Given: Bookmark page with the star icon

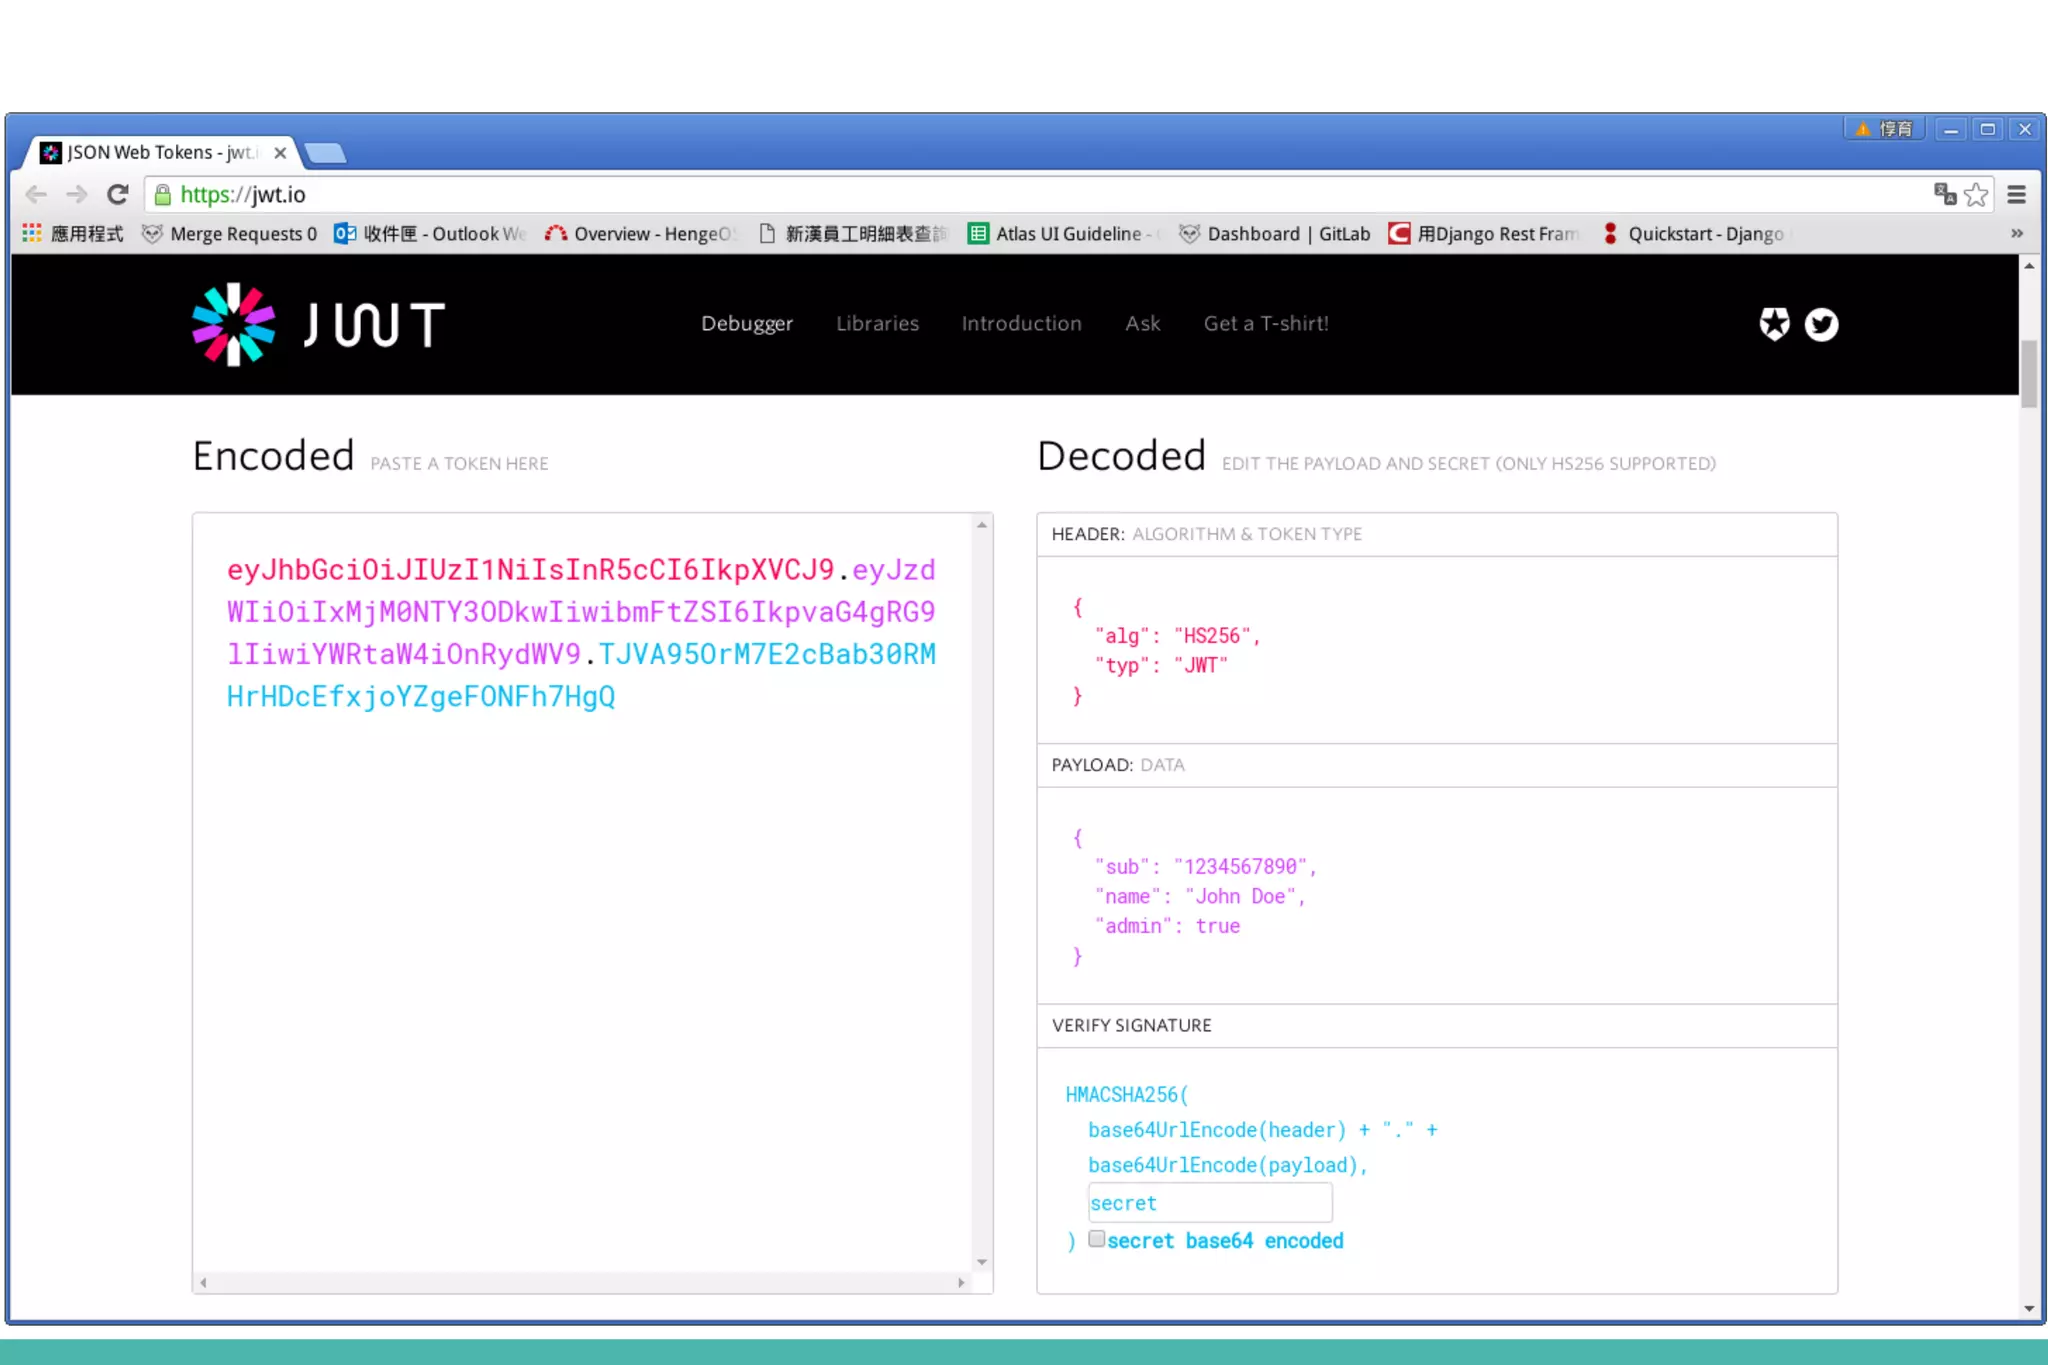Looking at the screenshot, I should pos(1976,194).
